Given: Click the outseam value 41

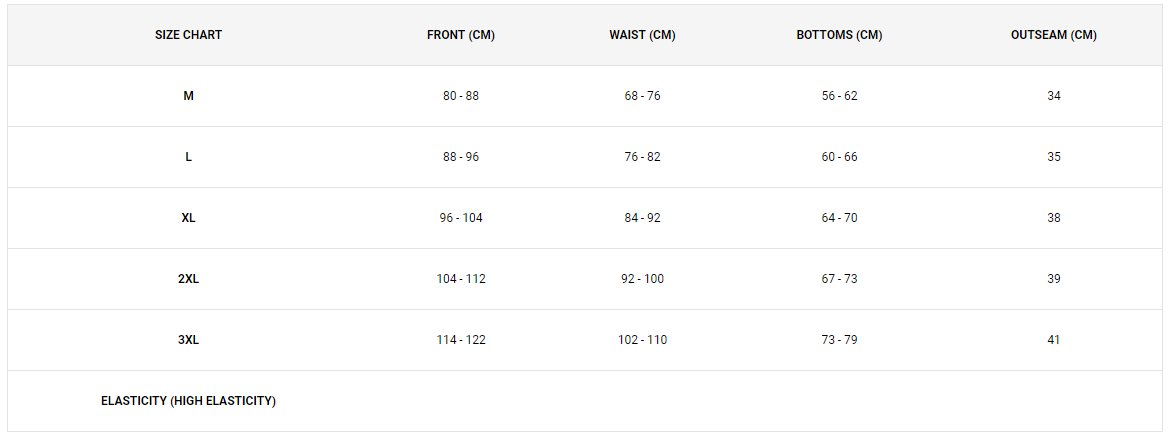Looking at the screenshot, I should (x=1053, y=340).
